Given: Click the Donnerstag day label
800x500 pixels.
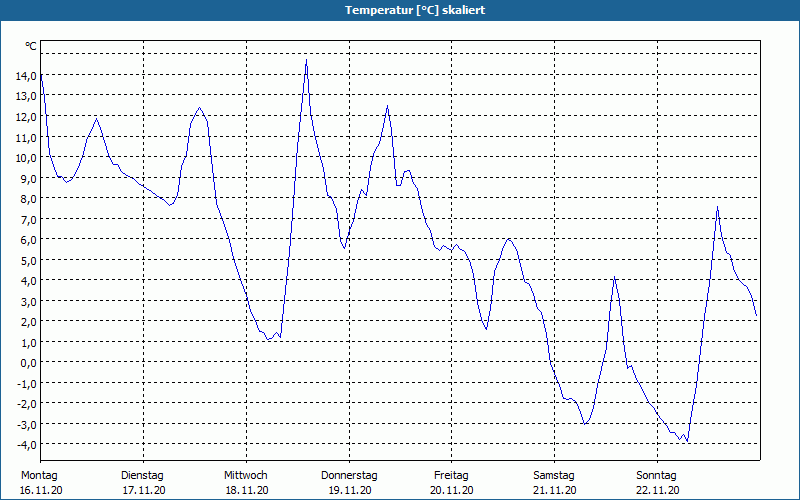Looking at the screenshot, I should click(349, 476).
